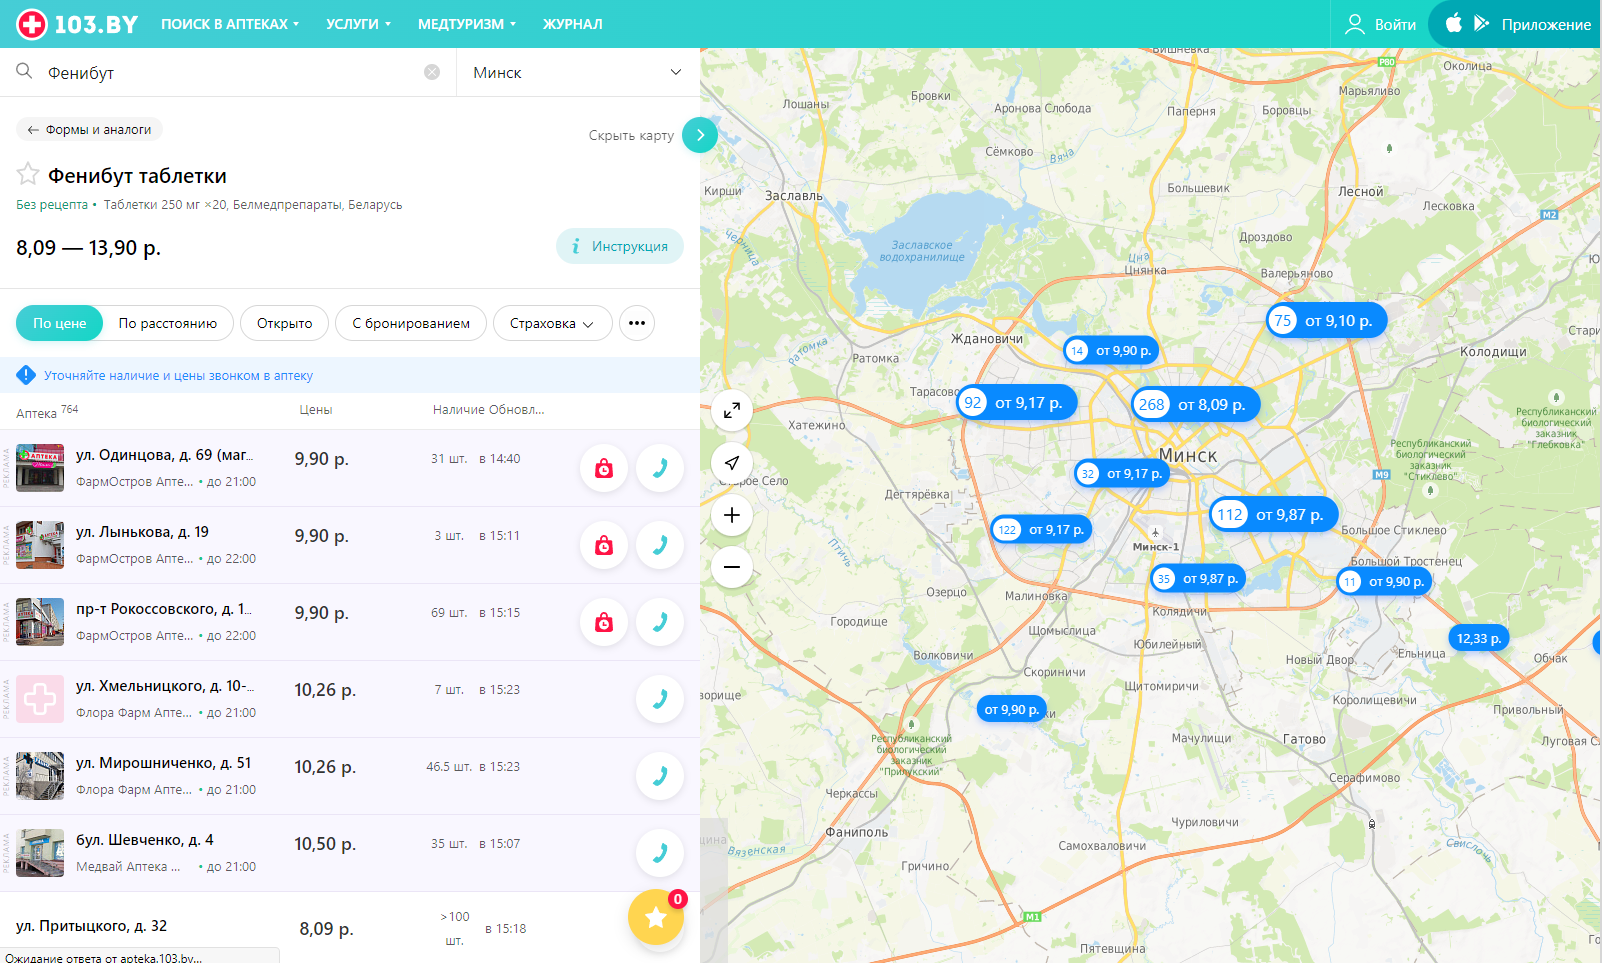This screenshot has width=1602, height=963.
Task: Reserve the drug at ул. Лынькова, д. 19
Action: 604,545
